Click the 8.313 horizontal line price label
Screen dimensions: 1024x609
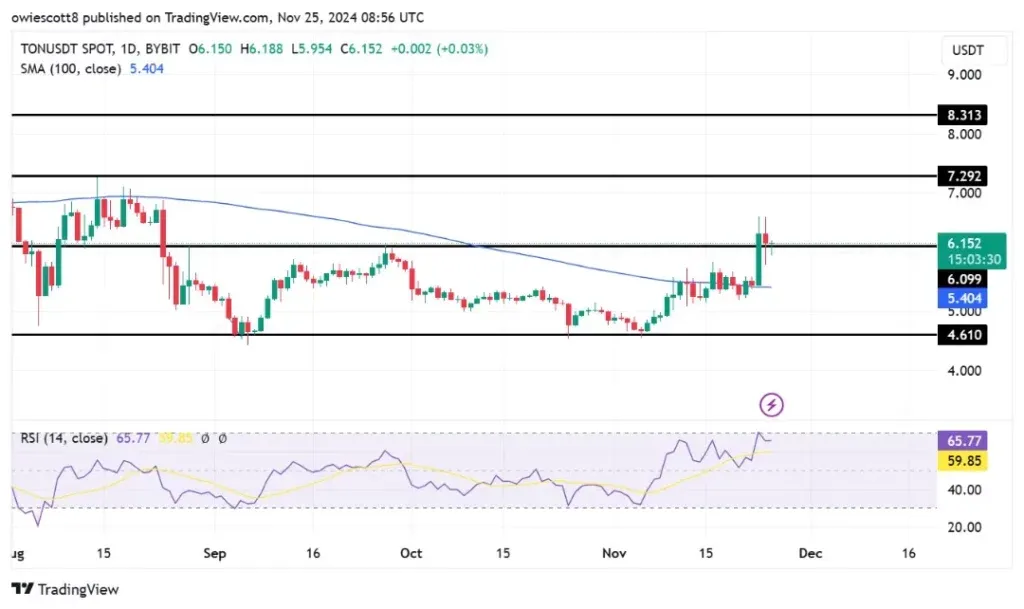pyautogui.click(x=962, y=115)
